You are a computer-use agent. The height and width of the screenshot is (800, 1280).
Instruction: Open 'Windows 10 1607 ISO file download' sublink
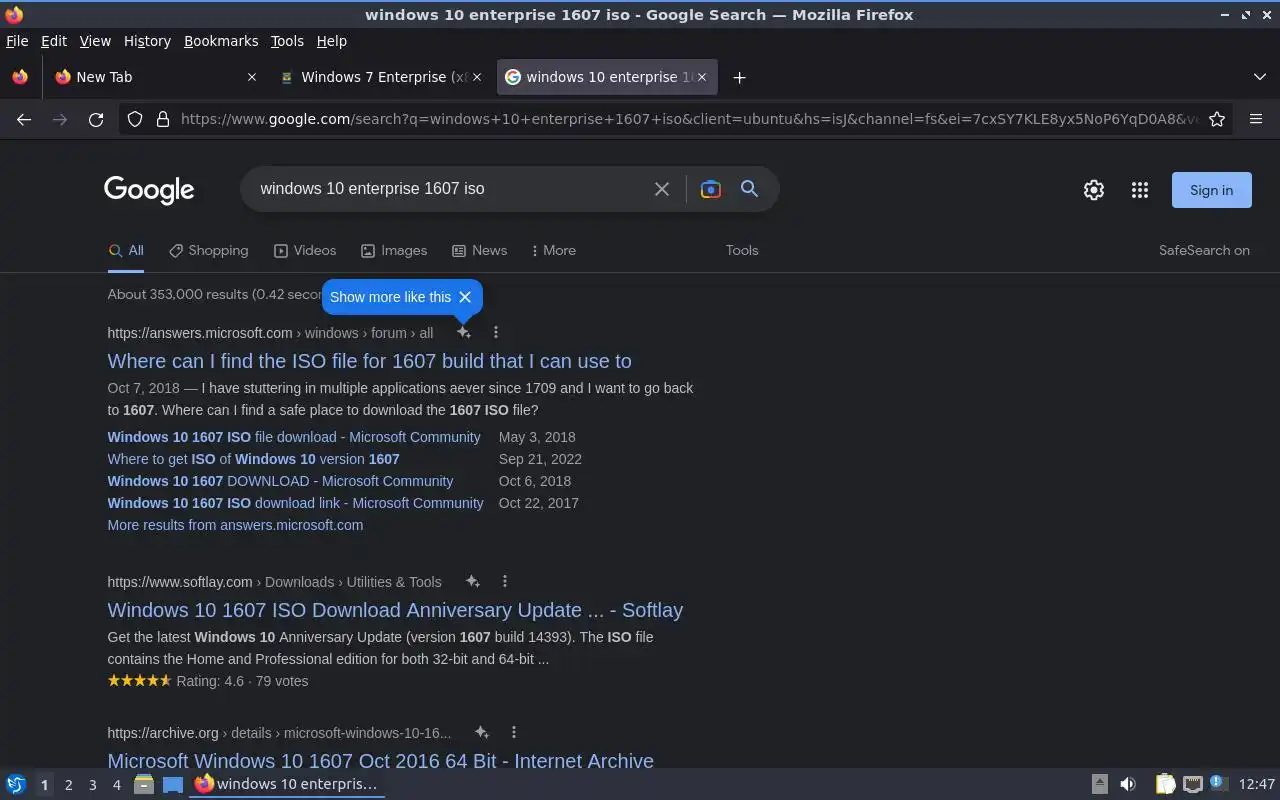pyautogui.click(x=294, y=437)
